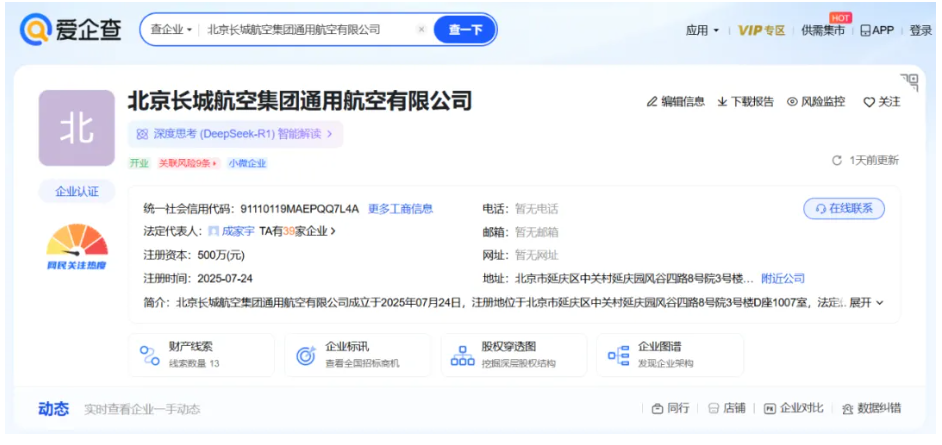Open the 企业图谱 card

669,354
